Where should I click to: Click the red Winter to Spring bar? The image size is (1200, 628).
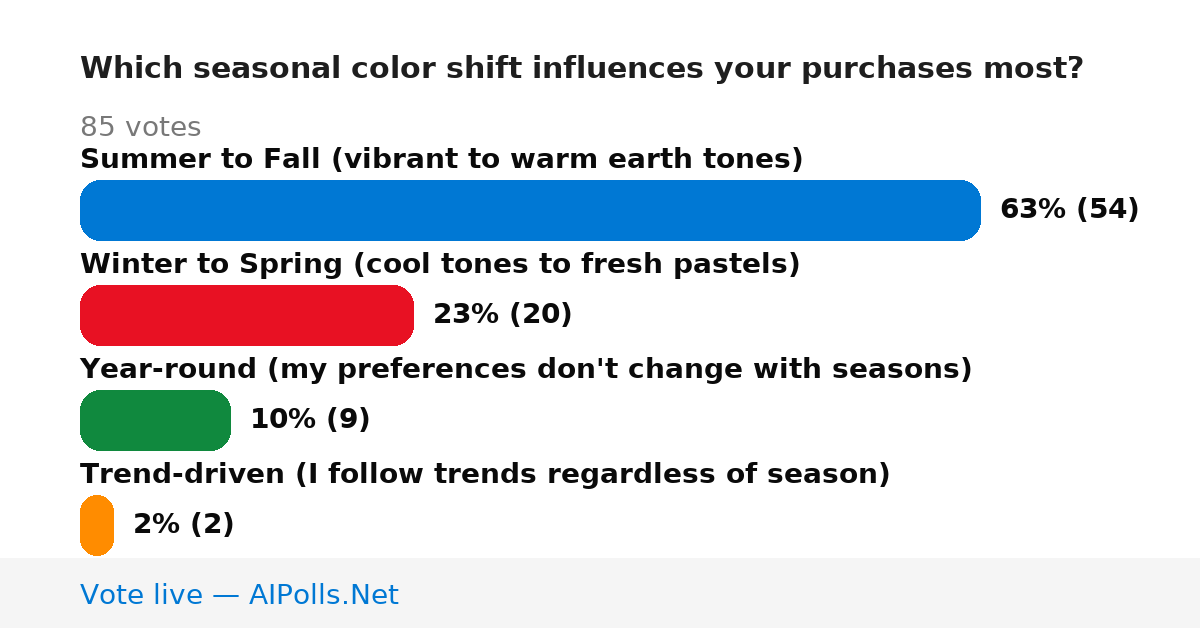click(247, 315)
